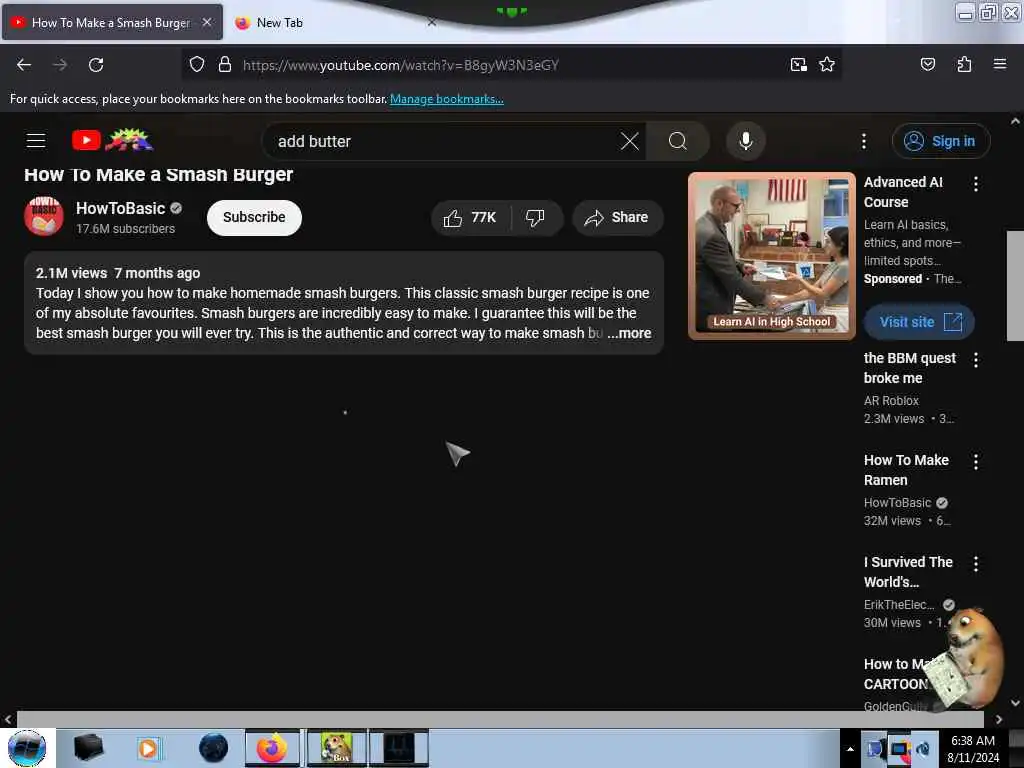The image size is (1024, 768).
Task: Open I Survived The World's video
Action: [x=908, y=572]
